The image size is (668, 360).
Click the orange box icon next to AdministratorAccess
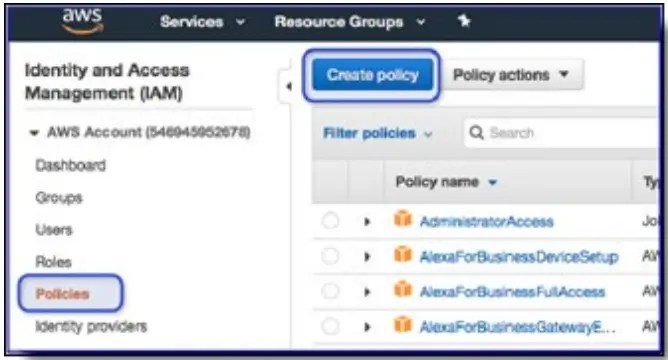tap(403, 219)
